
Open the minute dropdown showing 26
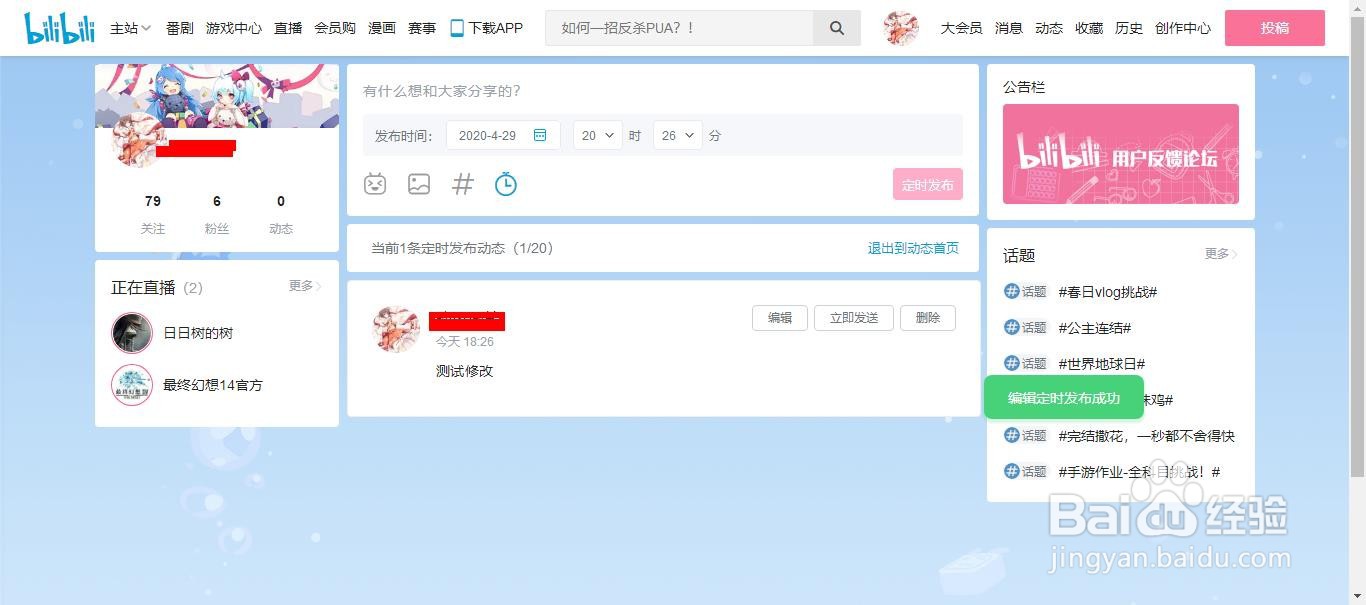(x=677, y=135)
